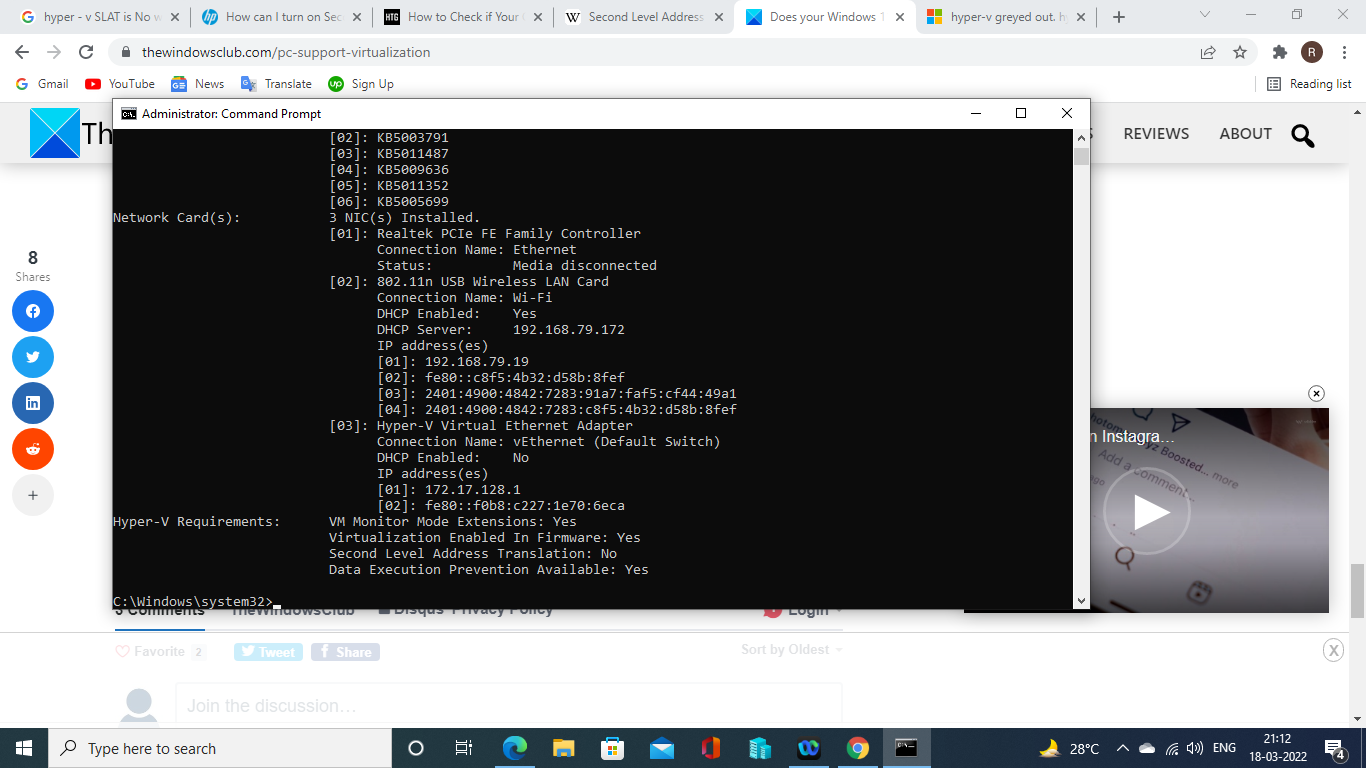Click Command Prompt scrollbar up arrow
The height and width of the screenshot is (768, 1366).
point(1081,138)
